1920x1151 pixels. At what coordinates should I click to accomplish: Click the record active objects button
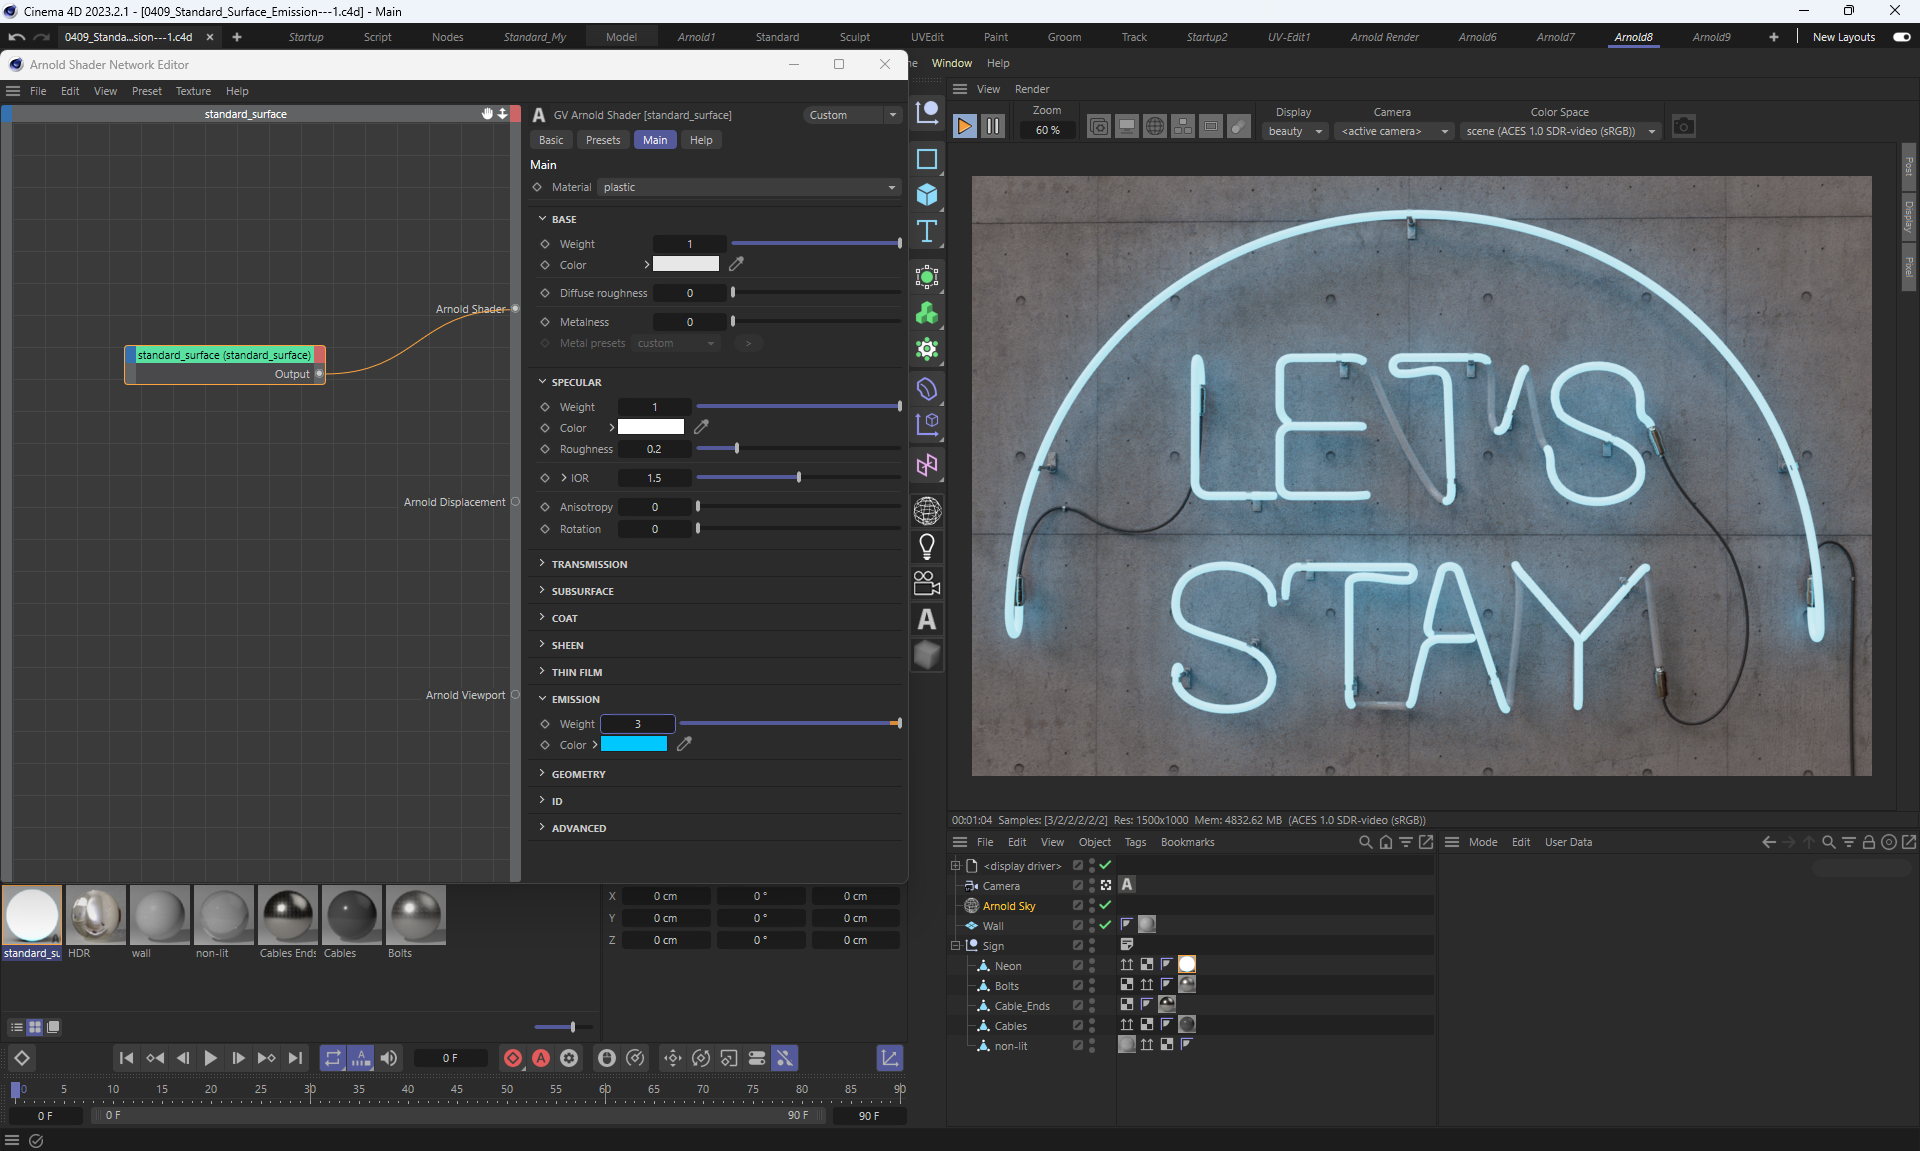513,1058
